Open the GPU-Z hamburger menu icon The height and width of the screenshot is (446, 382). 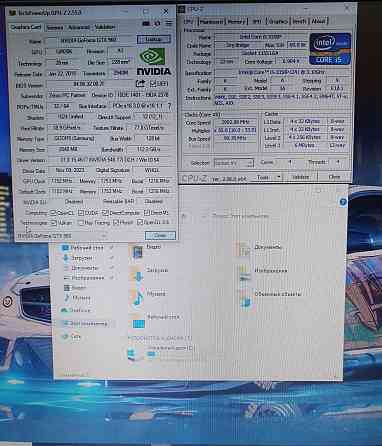click(169, 23)
